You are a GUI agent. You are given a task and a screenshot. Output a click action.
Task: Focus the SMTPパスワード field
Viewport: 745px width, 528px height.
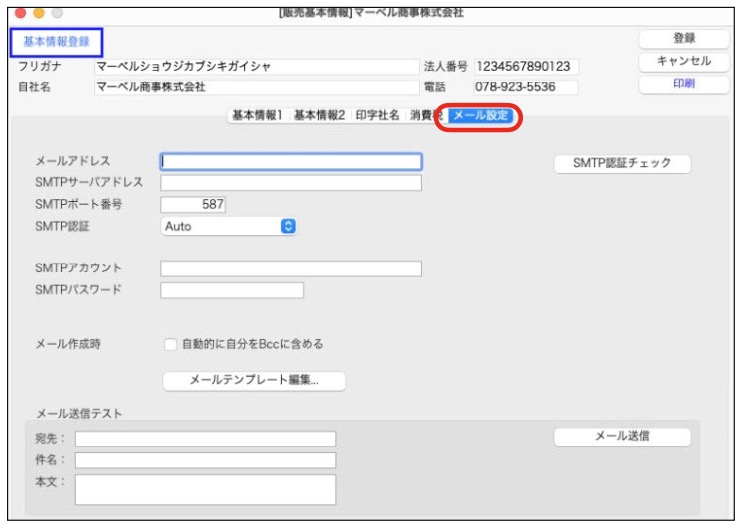point(231,290)
